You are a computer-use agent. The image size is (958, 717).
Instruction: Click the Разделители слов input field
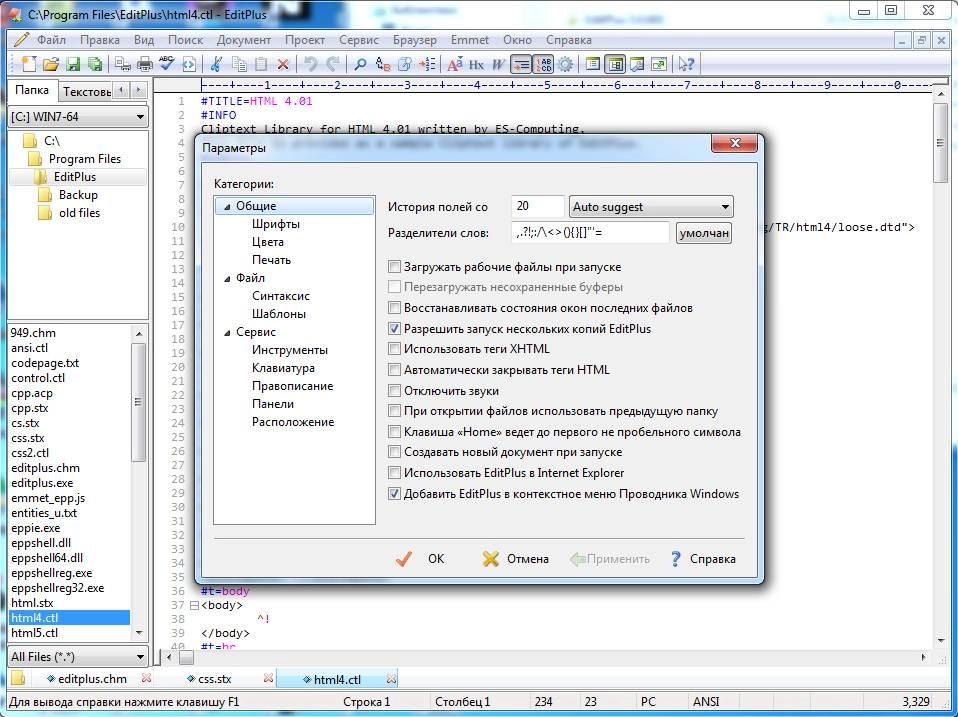(590, 233)
